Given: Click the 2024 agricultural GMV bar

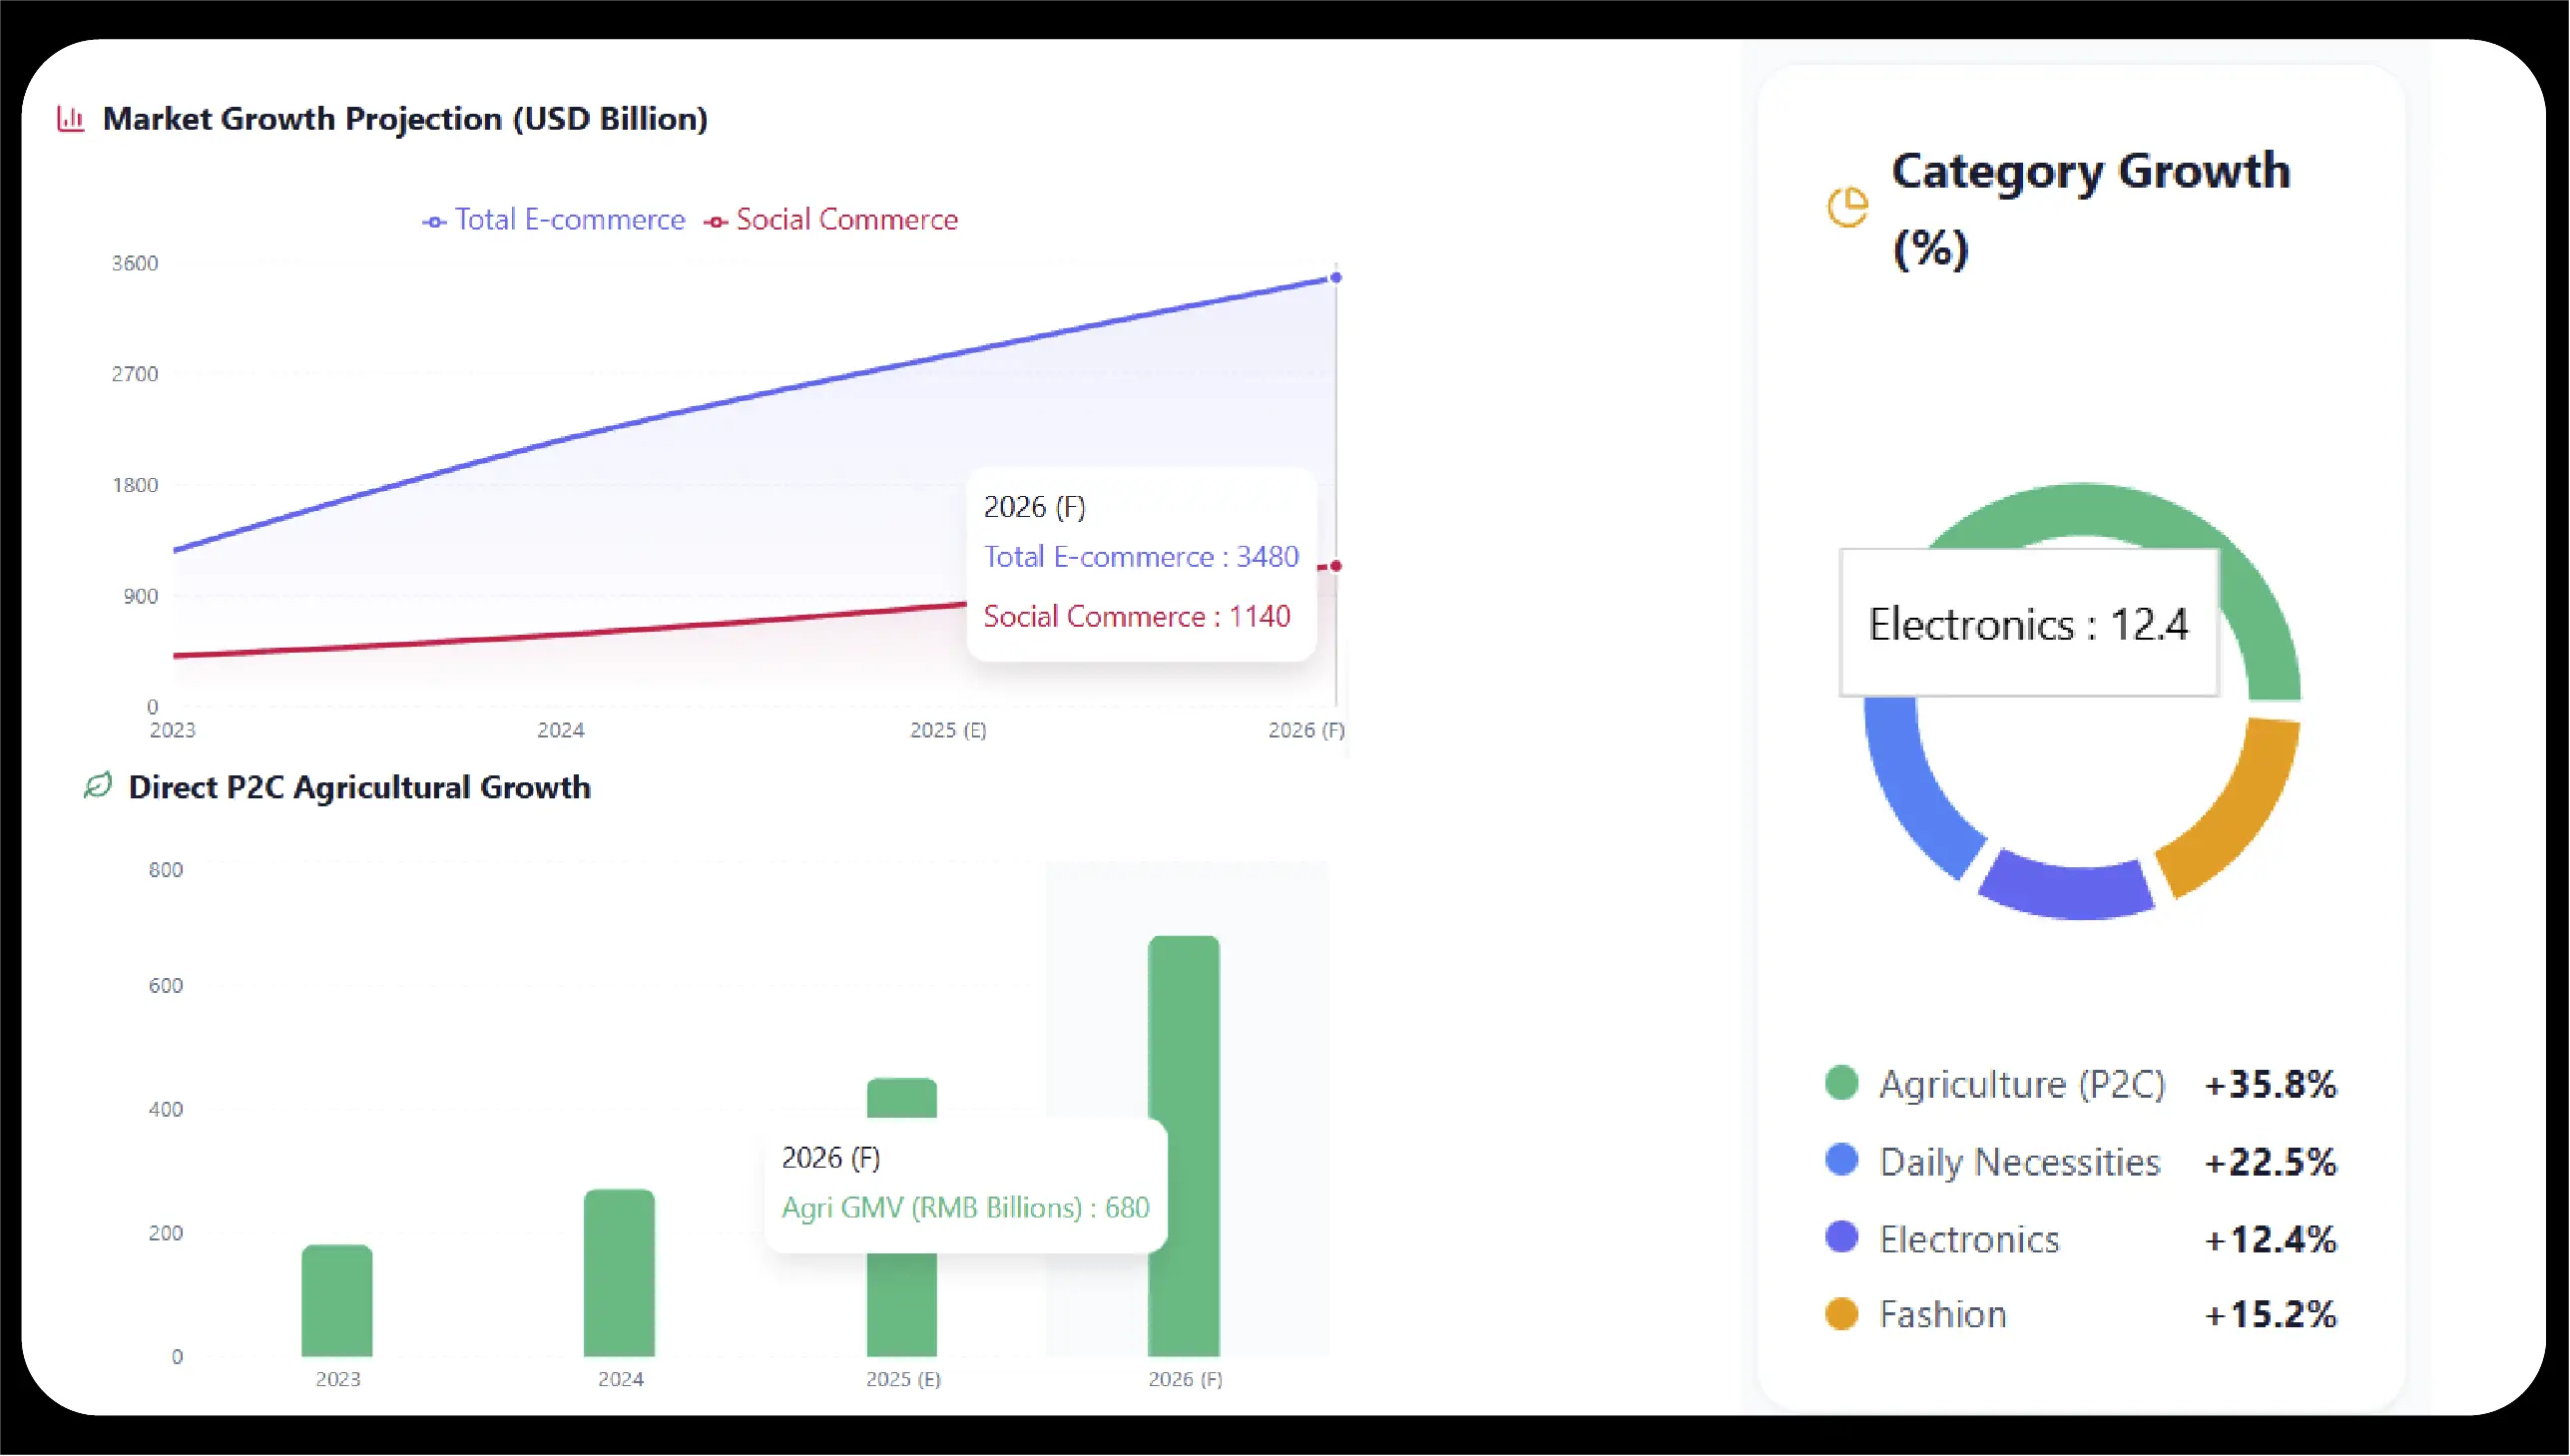Looking at the screenshot, I should (x=619, y=1272).
